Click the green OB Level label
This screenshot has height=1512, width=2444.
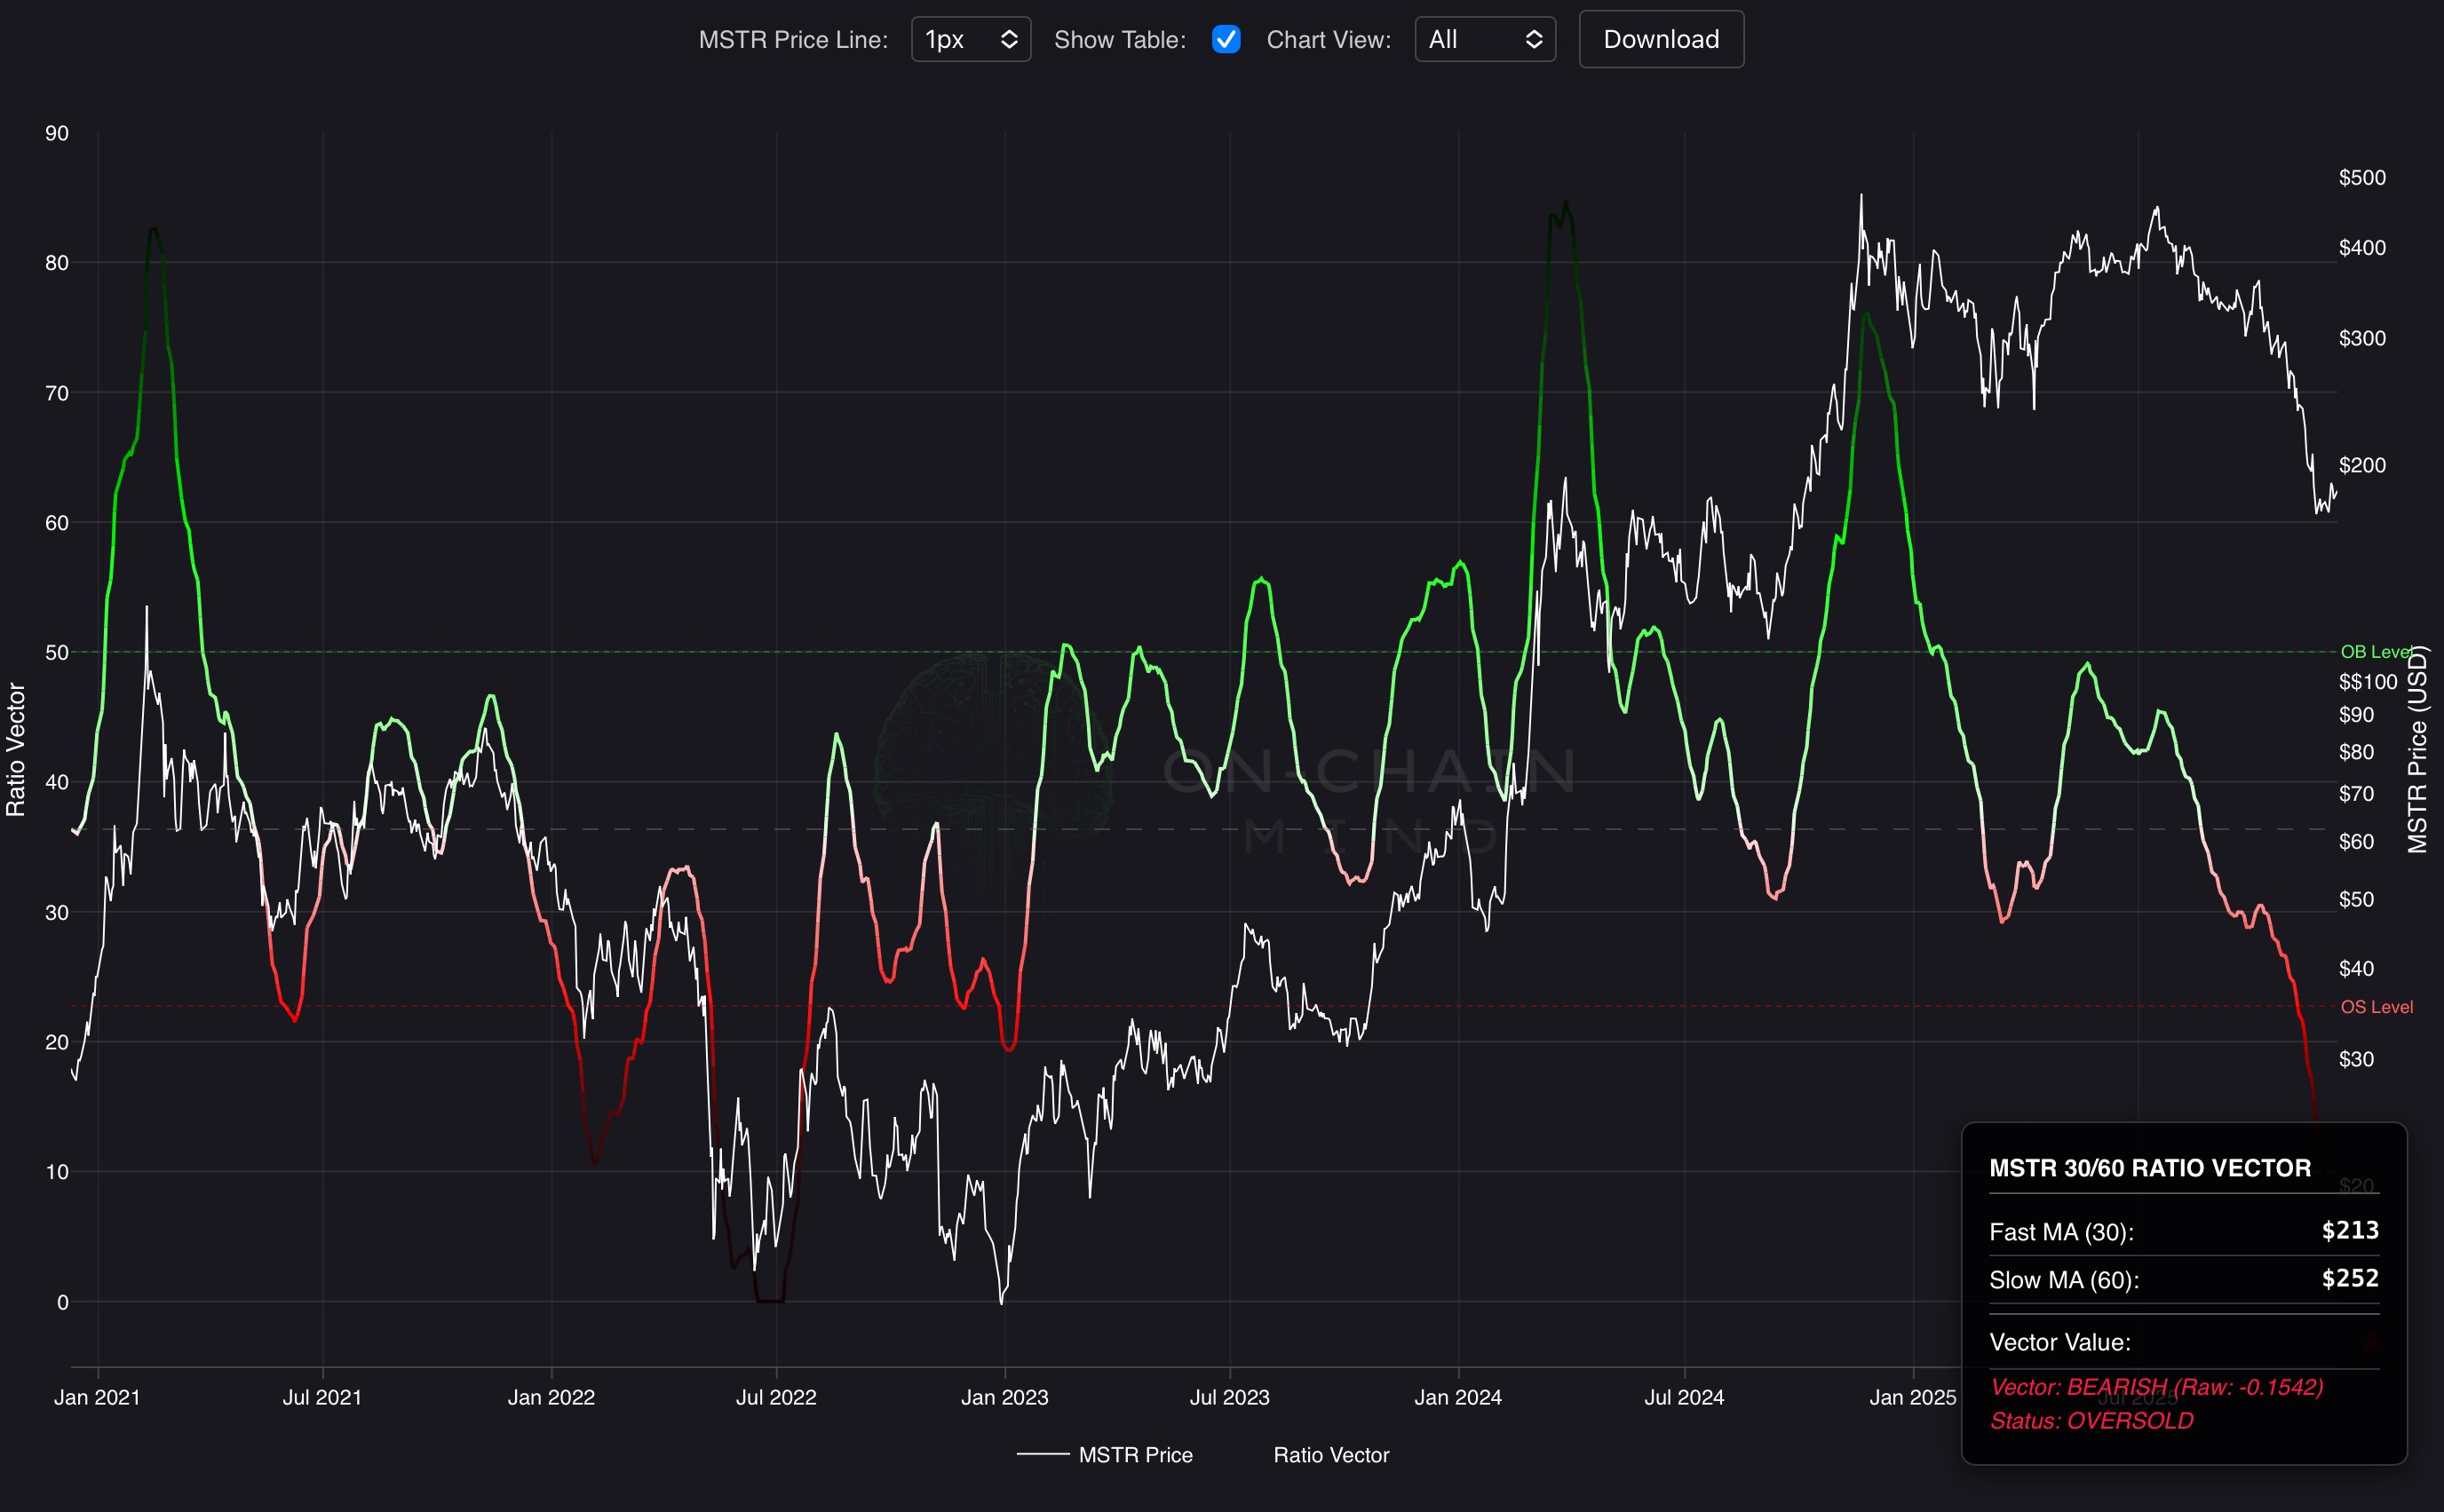(x=2375, y=652)
